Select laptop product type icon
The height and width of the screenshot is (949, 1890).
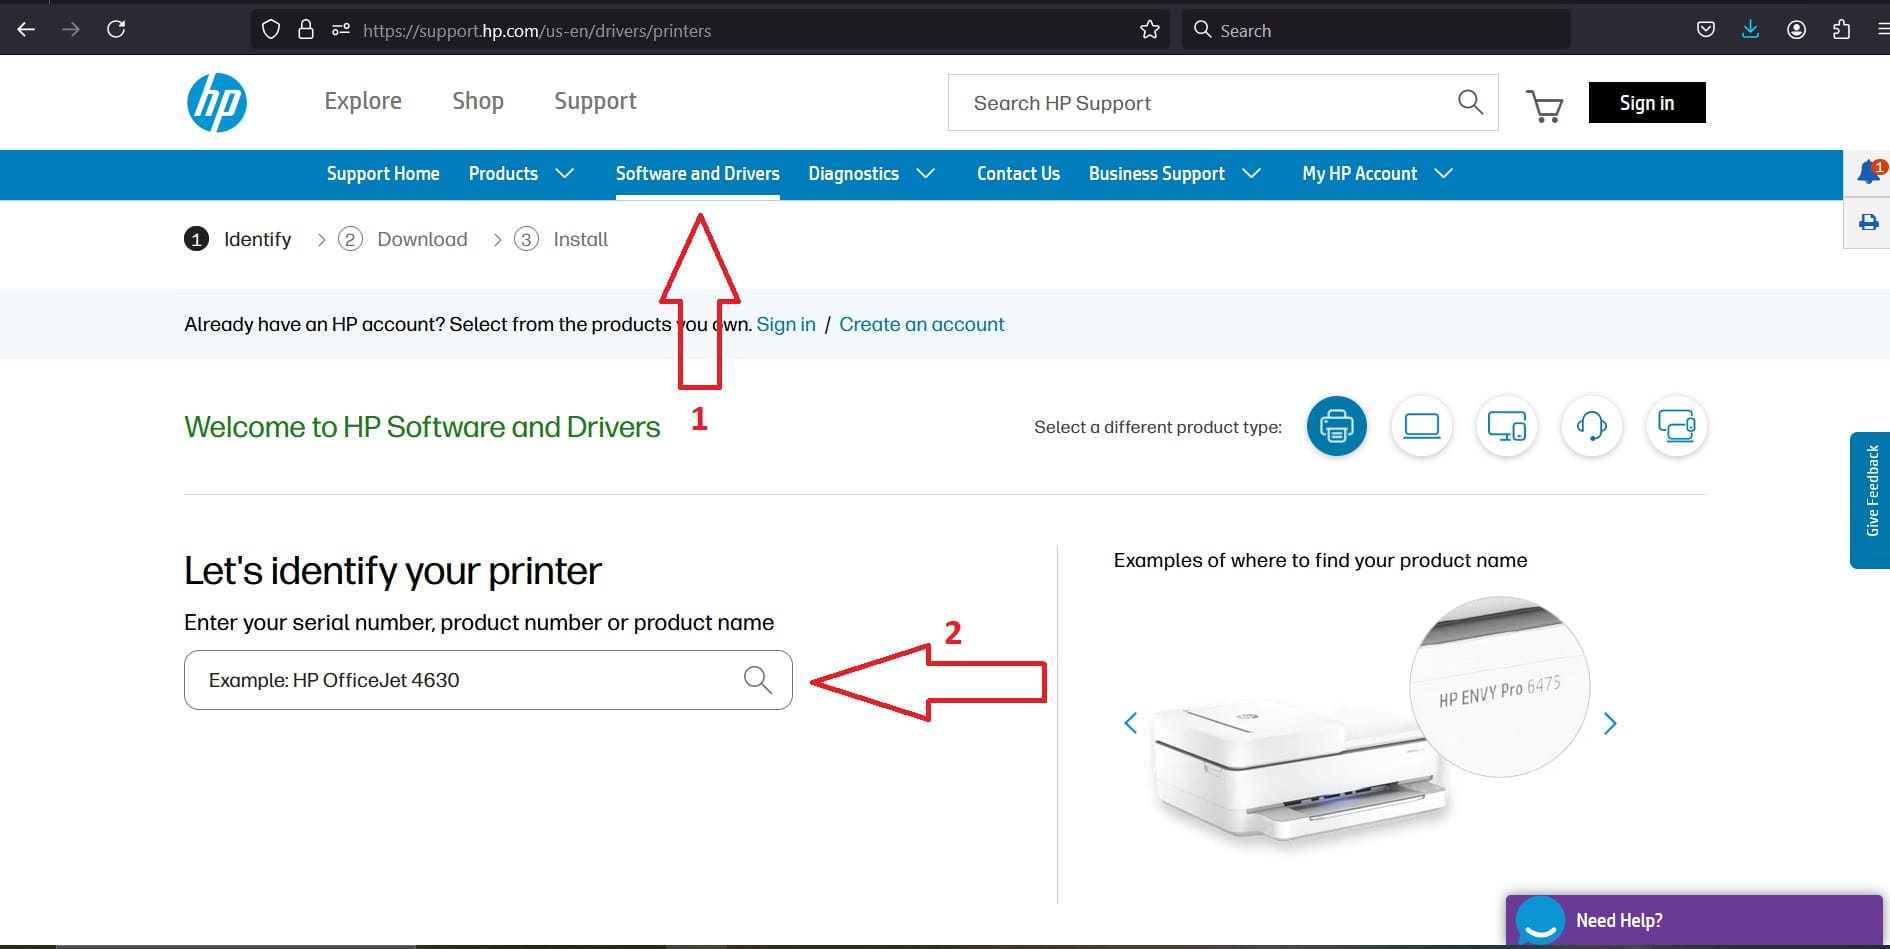pyautogui.click(x=1421, y=427)
